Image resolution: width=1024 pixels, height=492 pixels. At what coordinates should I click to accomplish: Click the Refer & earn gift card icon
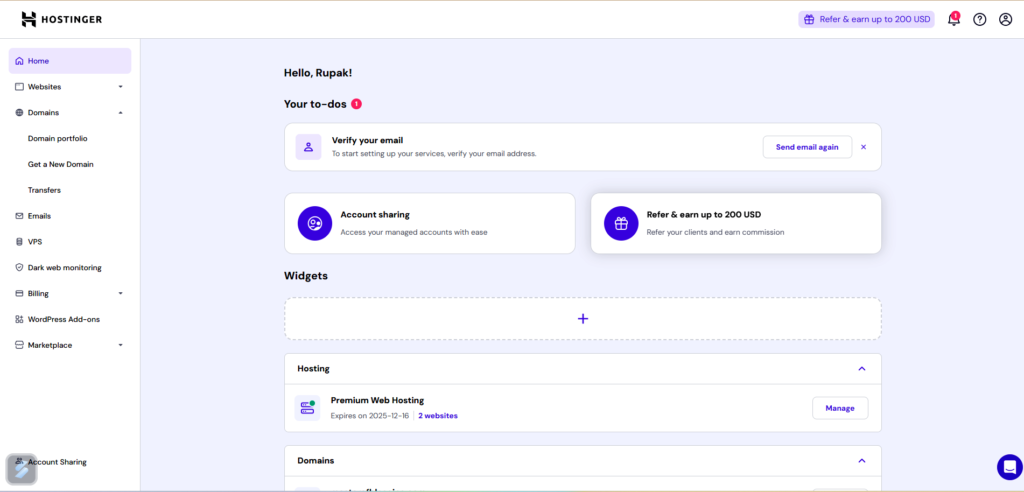click(x=621, y=223)
